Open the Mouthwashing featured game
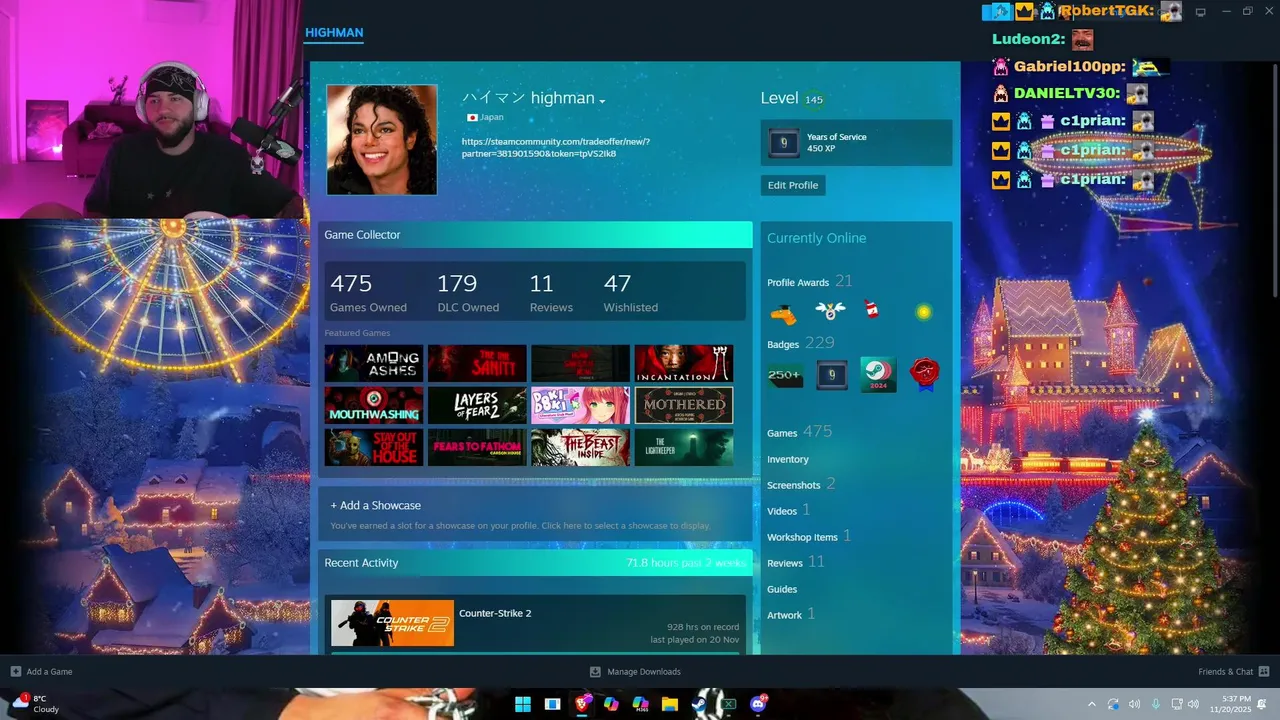 (x=374, y=405)
